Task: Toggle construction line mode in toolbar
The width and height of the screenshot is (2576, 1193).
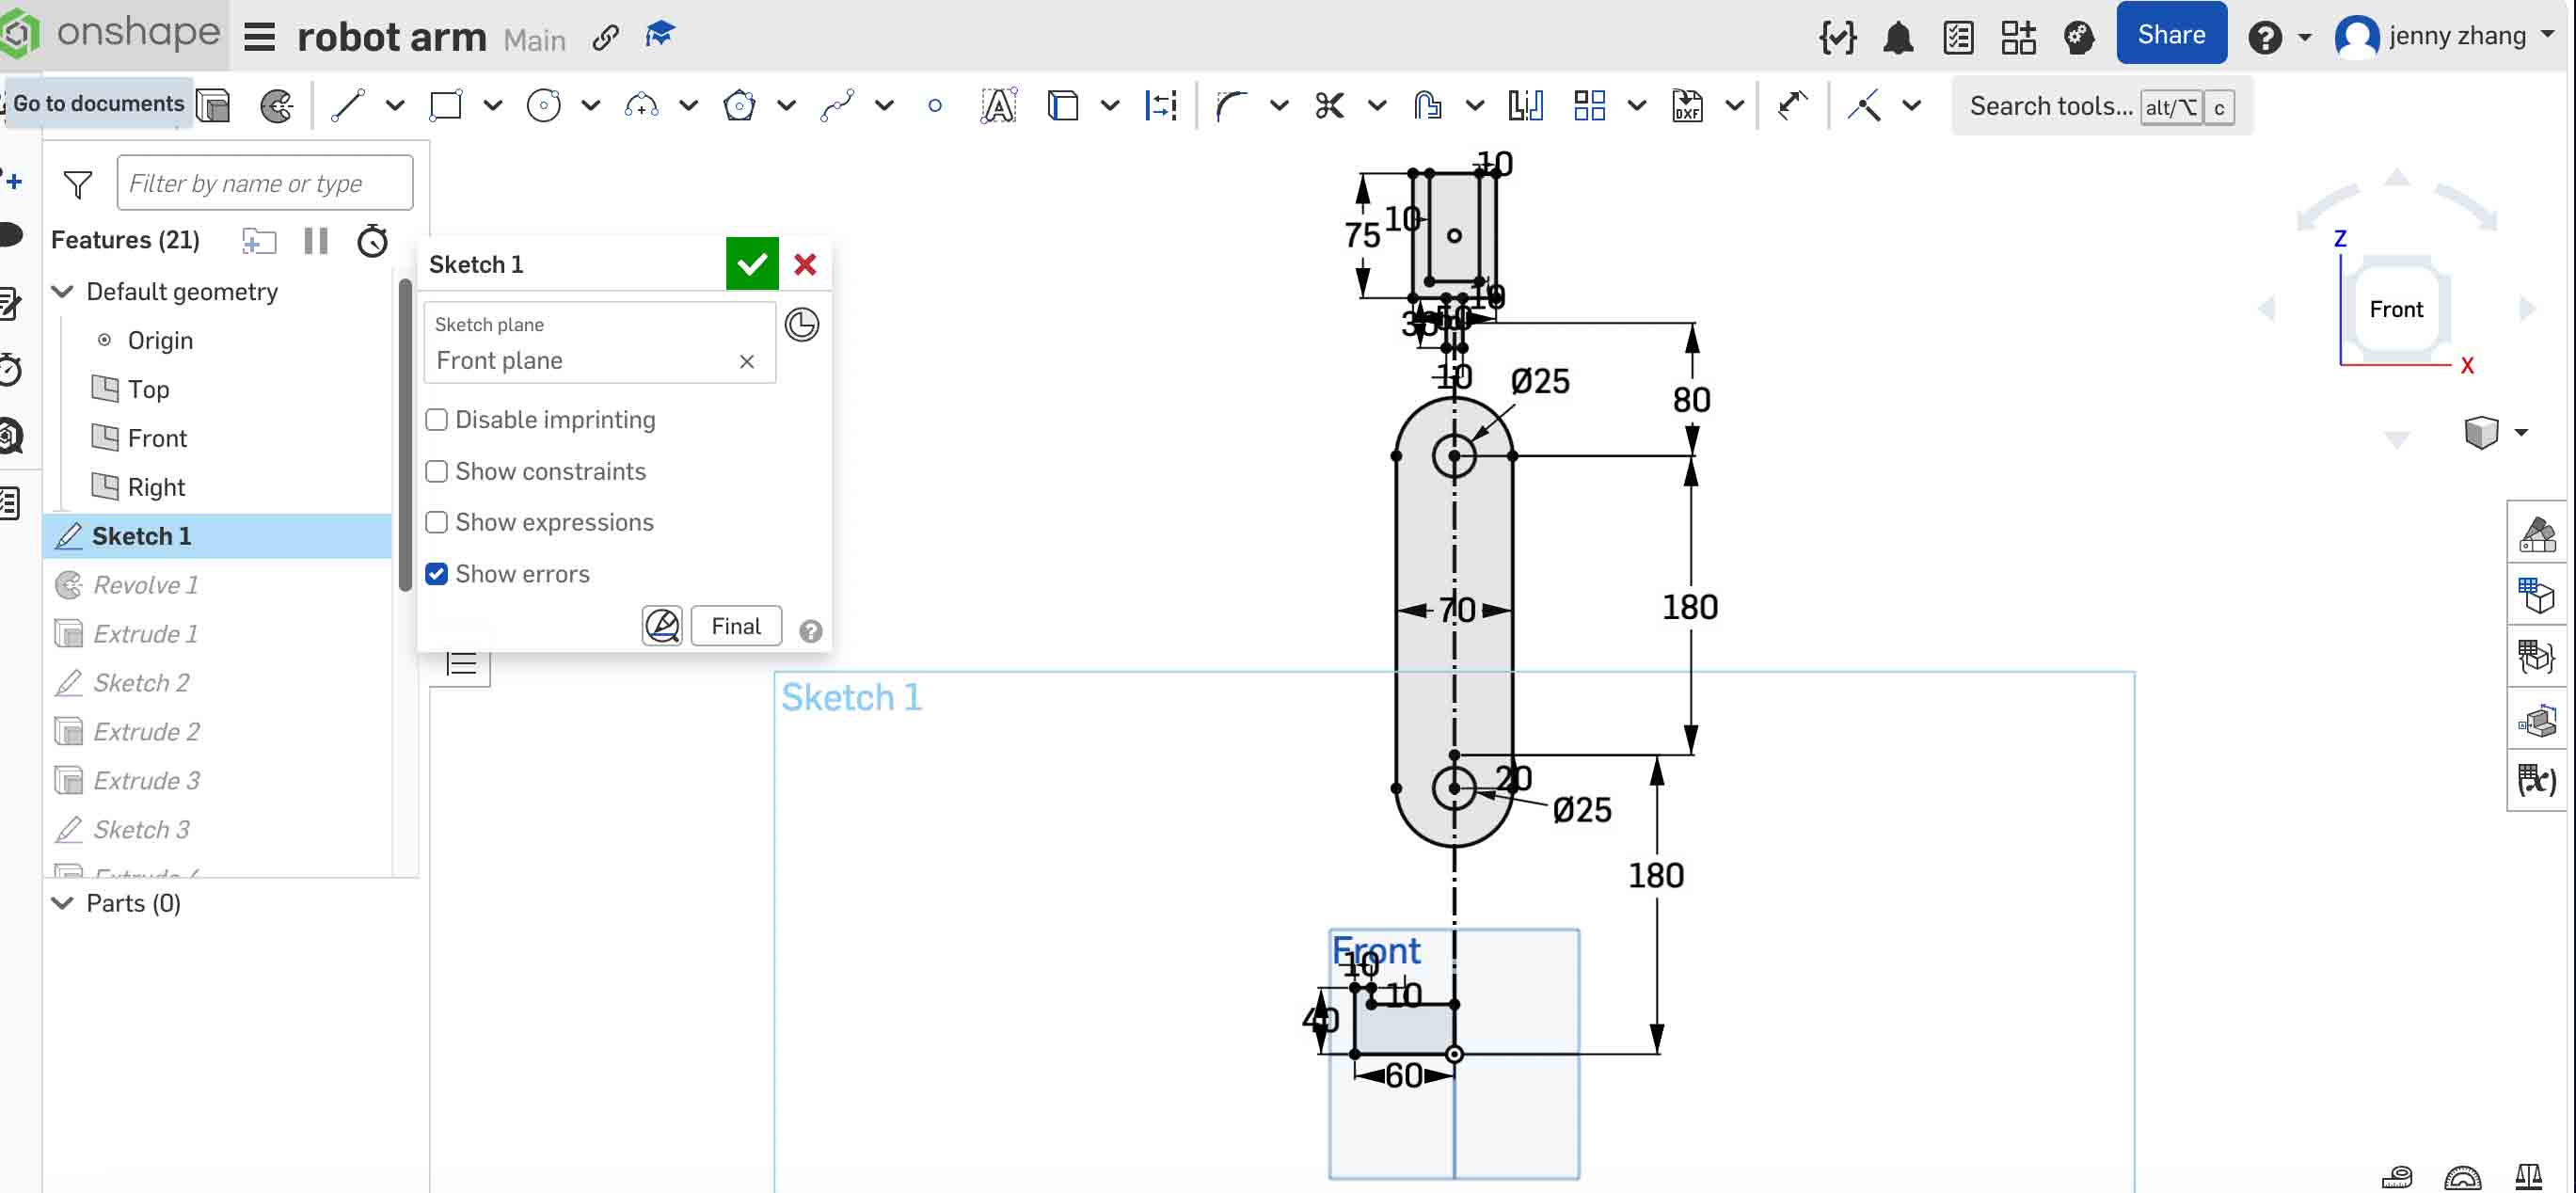Action: 1863,105
